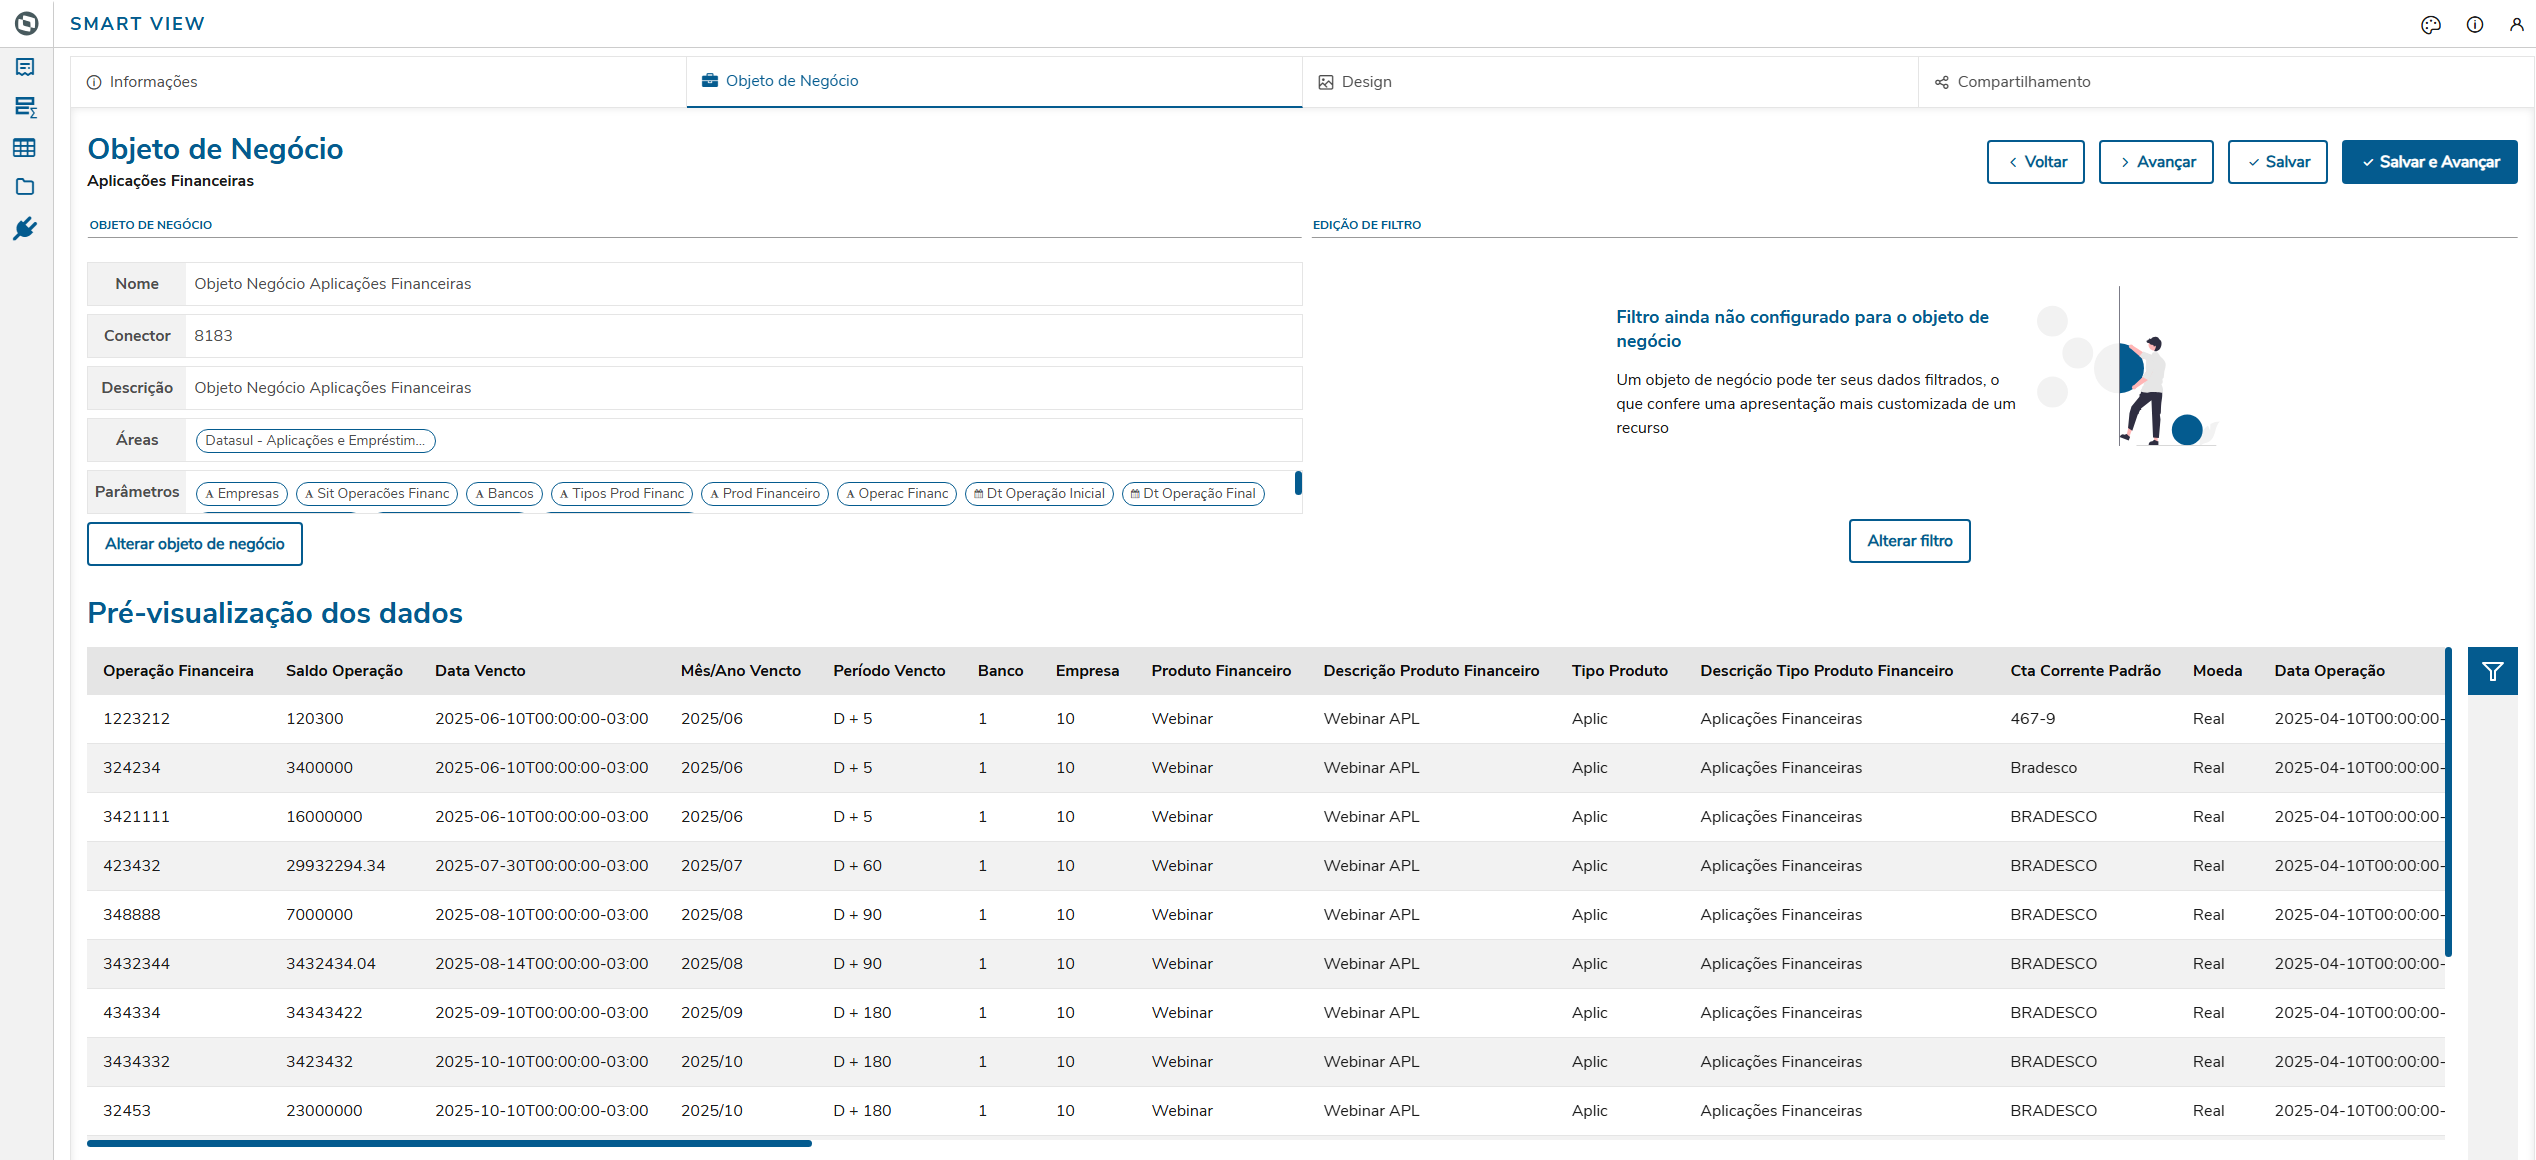Click the info icon in the top bar
This screenshot has height=1160, width=2536.
tap(2475, 25)
